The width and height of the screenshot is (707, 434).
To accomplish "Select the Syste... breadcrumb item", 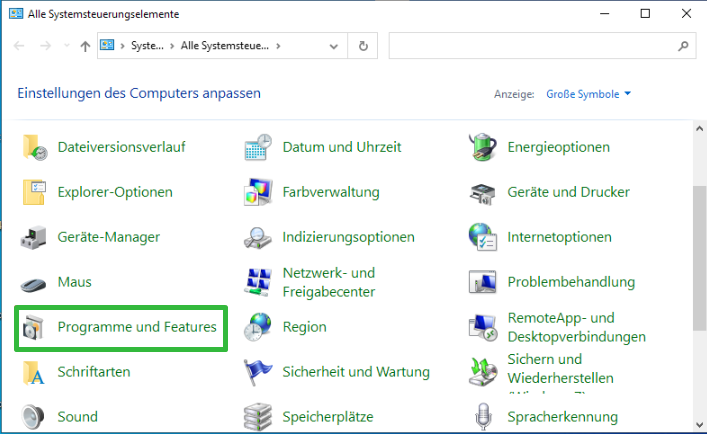I will (x=147, y=46).
